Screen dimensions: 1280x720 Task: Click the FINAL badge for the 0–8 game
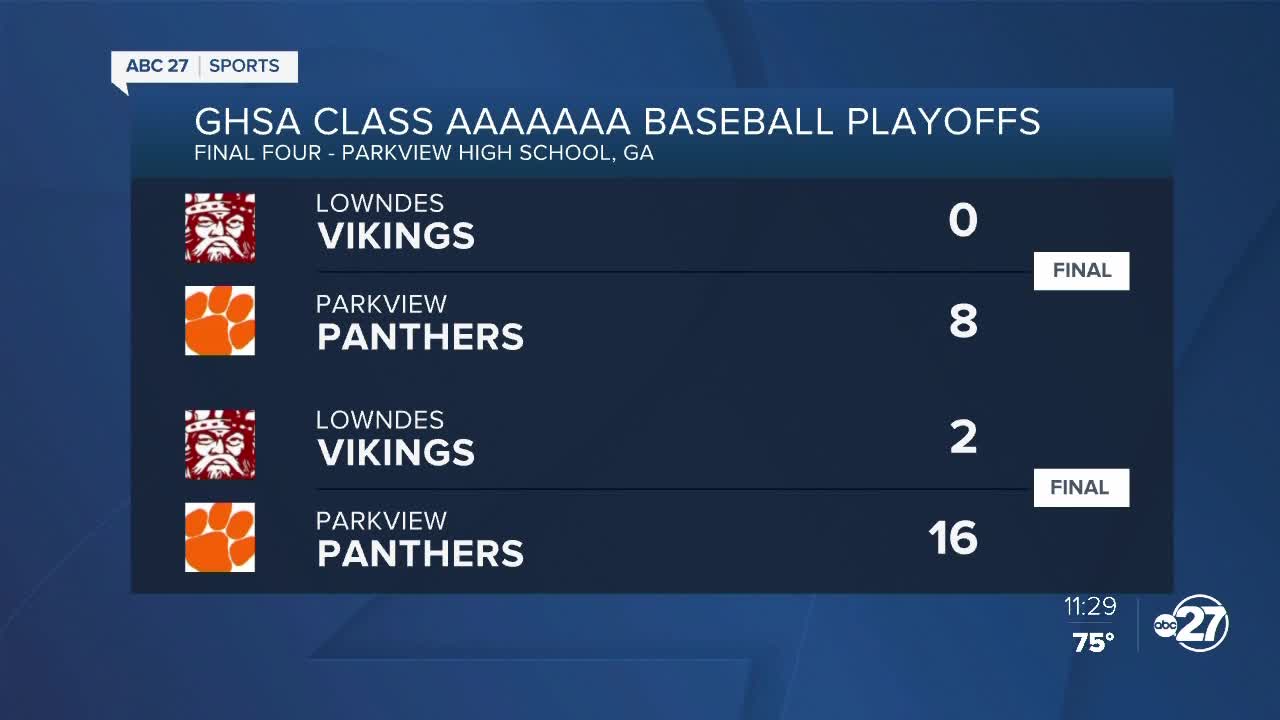tap(1081, 271)
